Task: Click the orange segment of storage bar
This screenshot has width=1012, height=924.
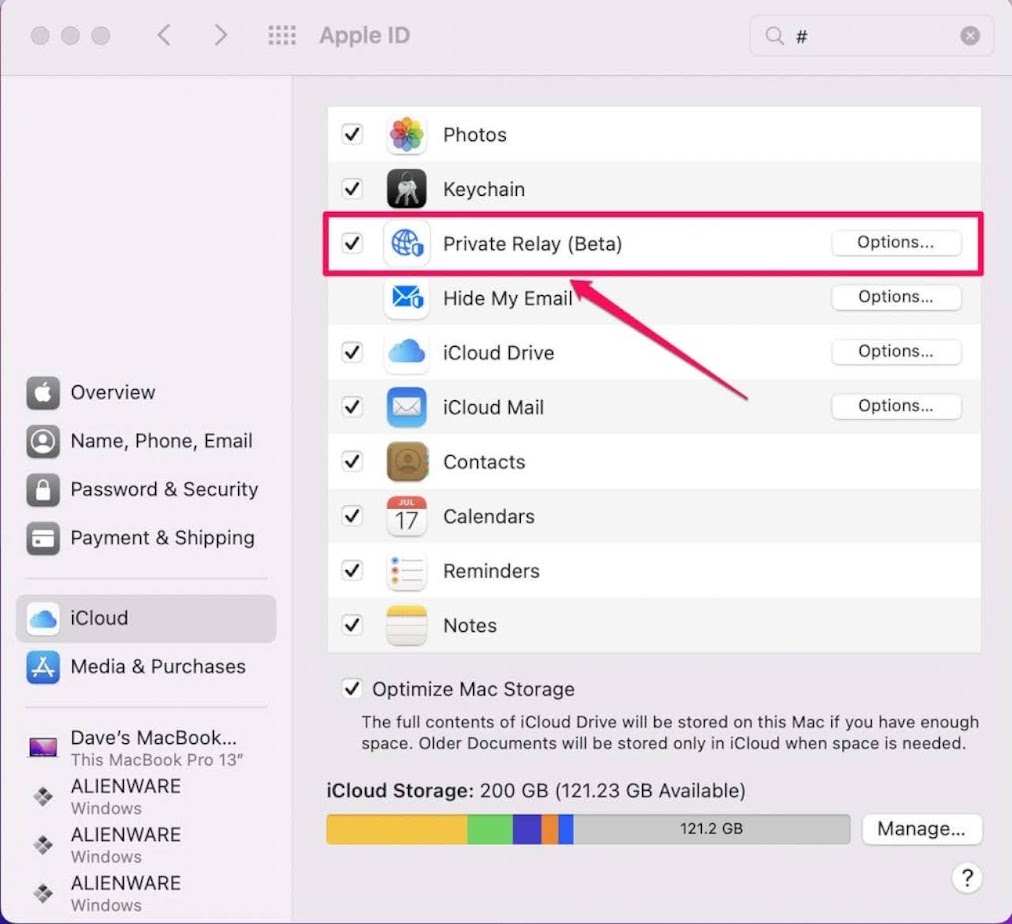Action: (550, 829)
